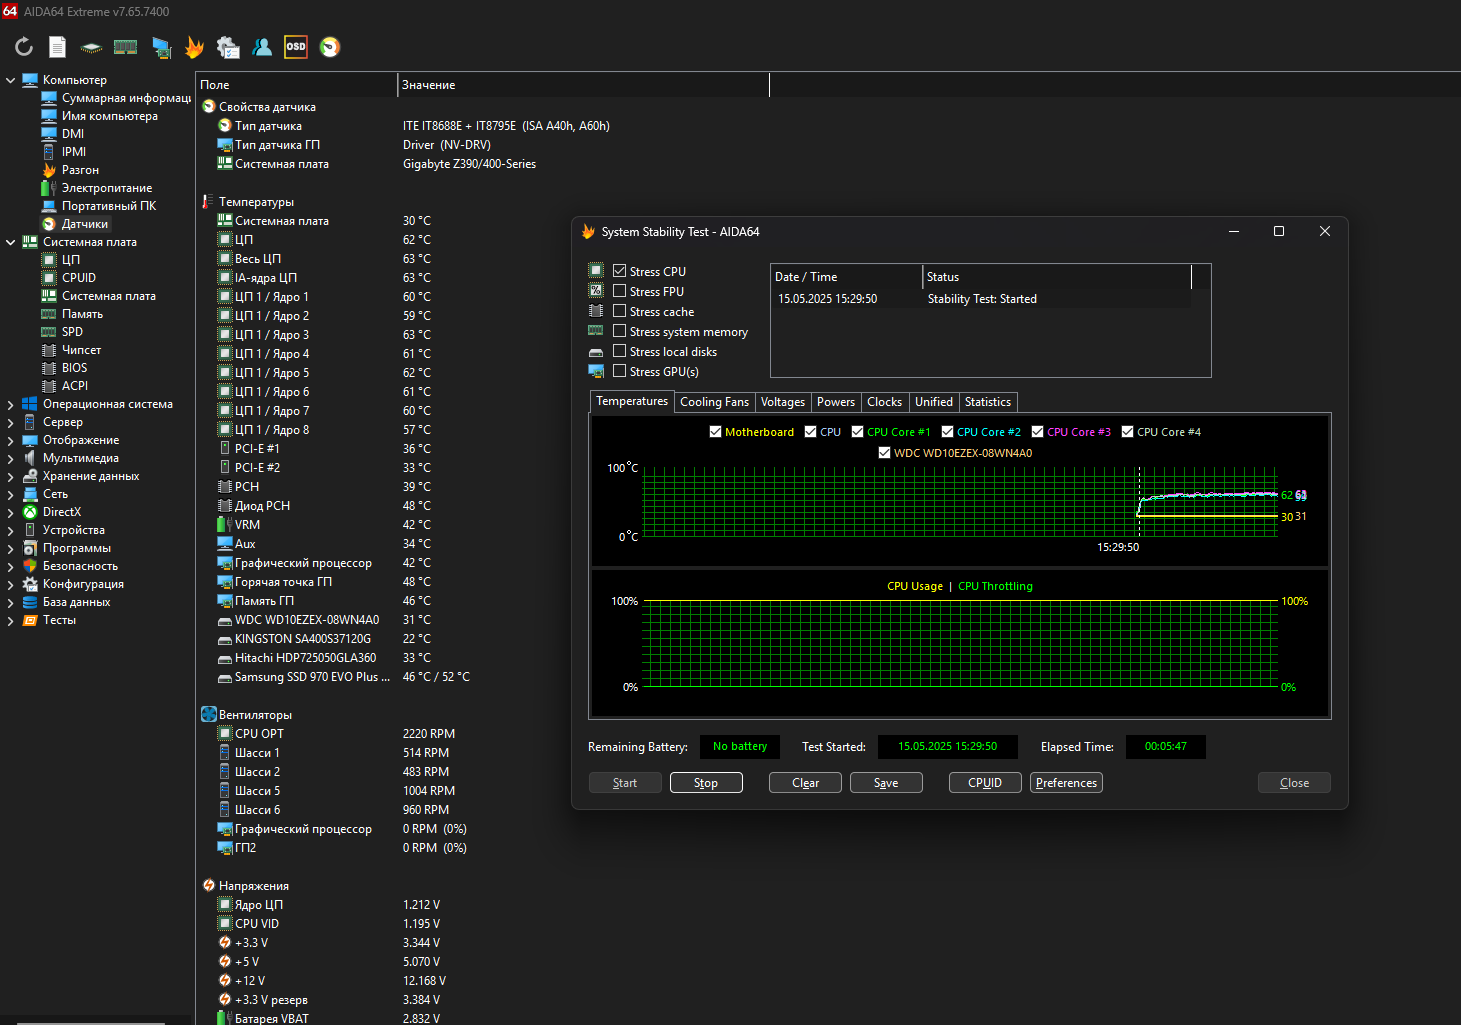Launch stability test via flame toolbar icon
The image size is (1461, 1025).
pyautogui.click(x=194, y=47)
